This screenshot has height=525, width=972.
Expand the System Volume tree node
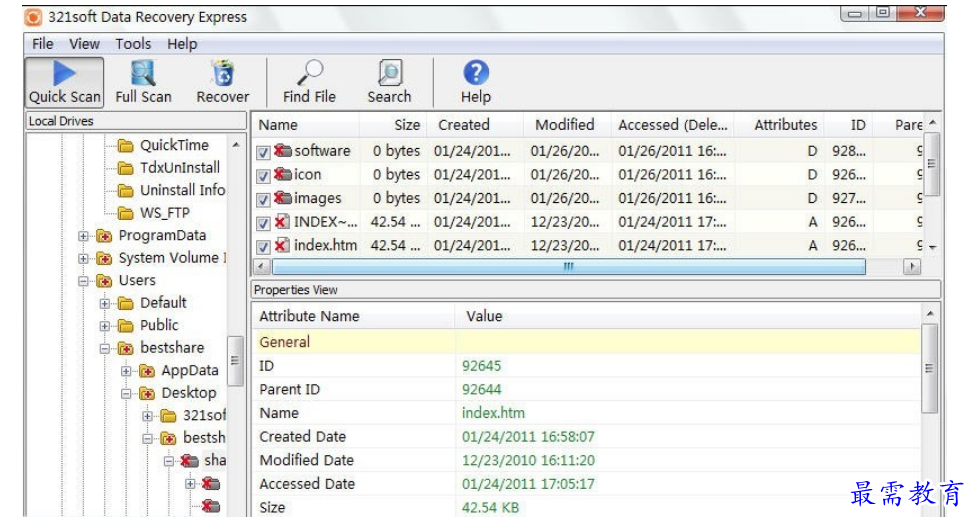tap(83, 258)
